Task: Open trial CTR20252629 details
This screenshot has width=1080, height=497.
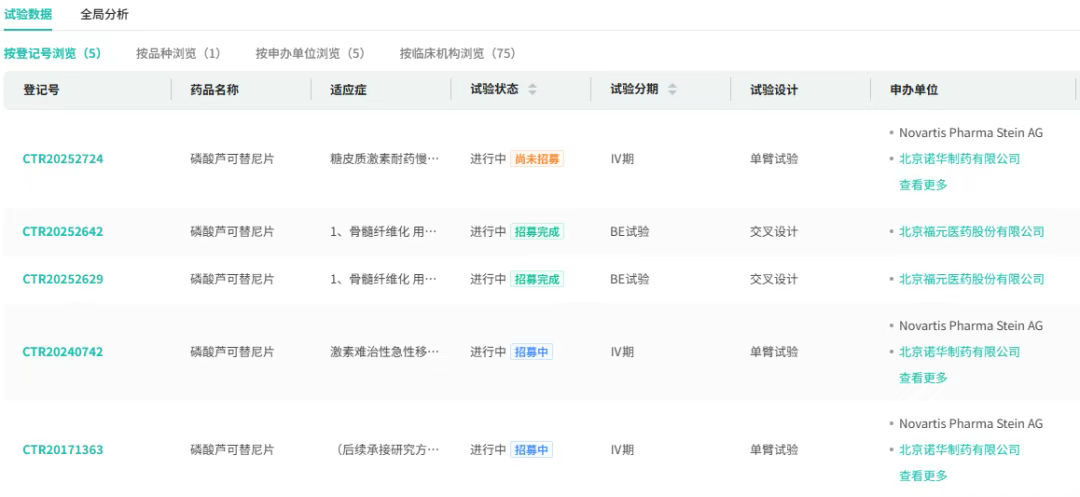Action: point(63,280)
